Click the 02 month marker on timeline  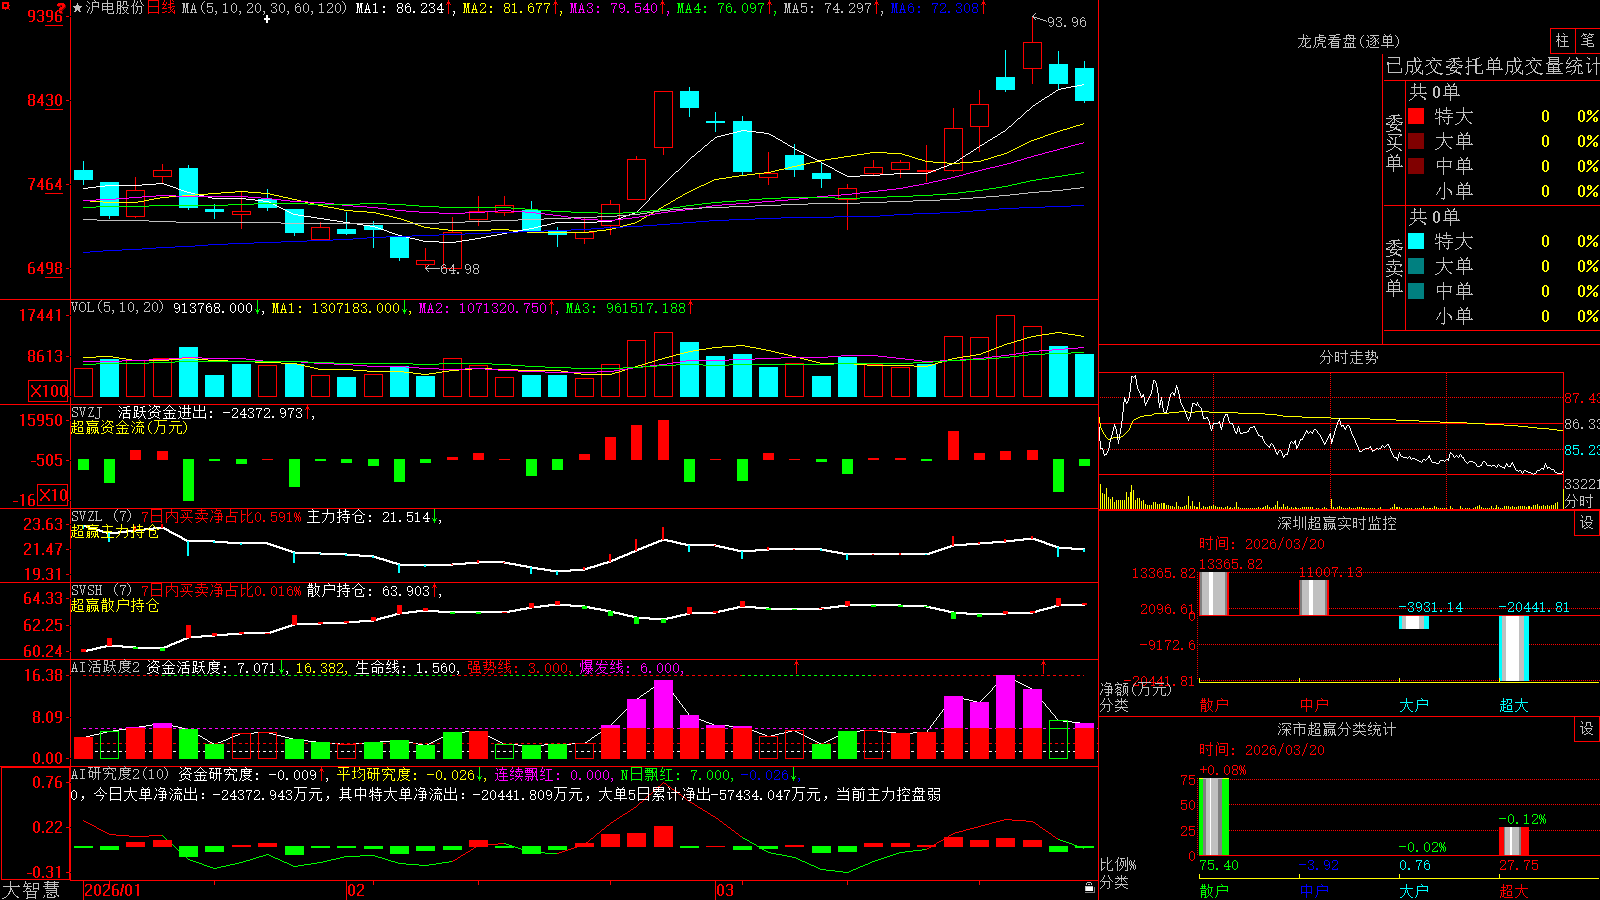(x=355, y=890)
